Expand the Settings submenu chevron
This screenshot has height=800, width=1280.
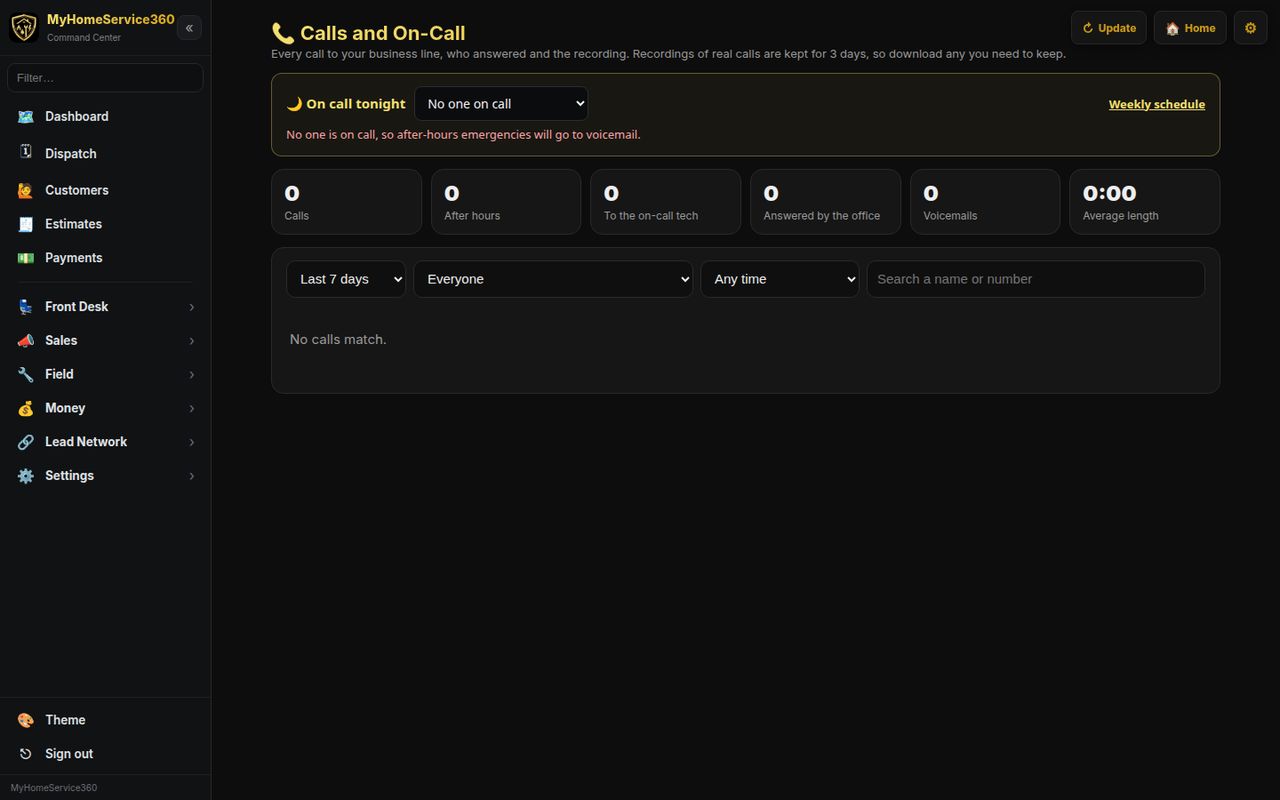point(191,476)
